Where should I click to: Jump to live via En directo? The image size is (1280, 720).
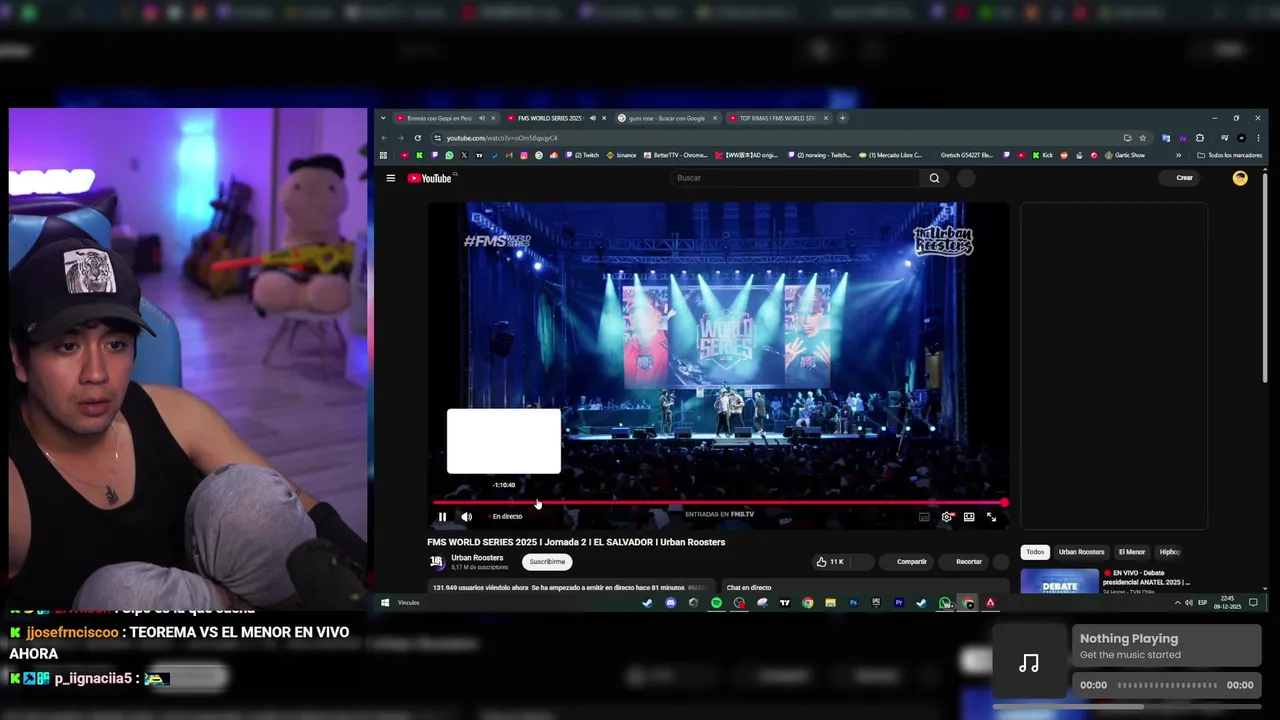click(506, 517)
